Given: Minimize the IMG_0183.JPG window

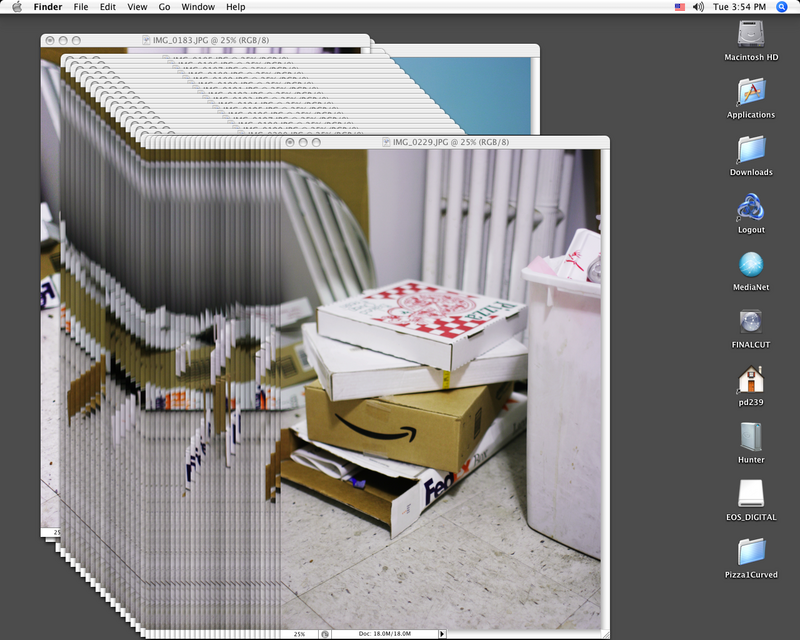Looking at the screenshot, I should [x=63, y=40].
